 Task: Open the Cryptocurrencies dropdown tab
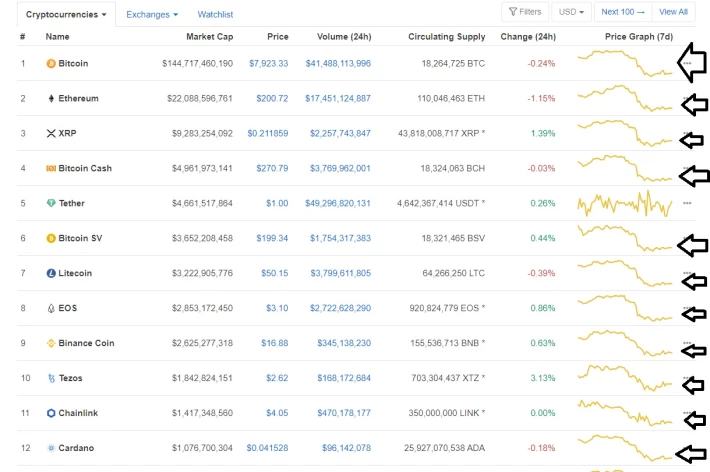pyautogui.click(x=66, y=14)
